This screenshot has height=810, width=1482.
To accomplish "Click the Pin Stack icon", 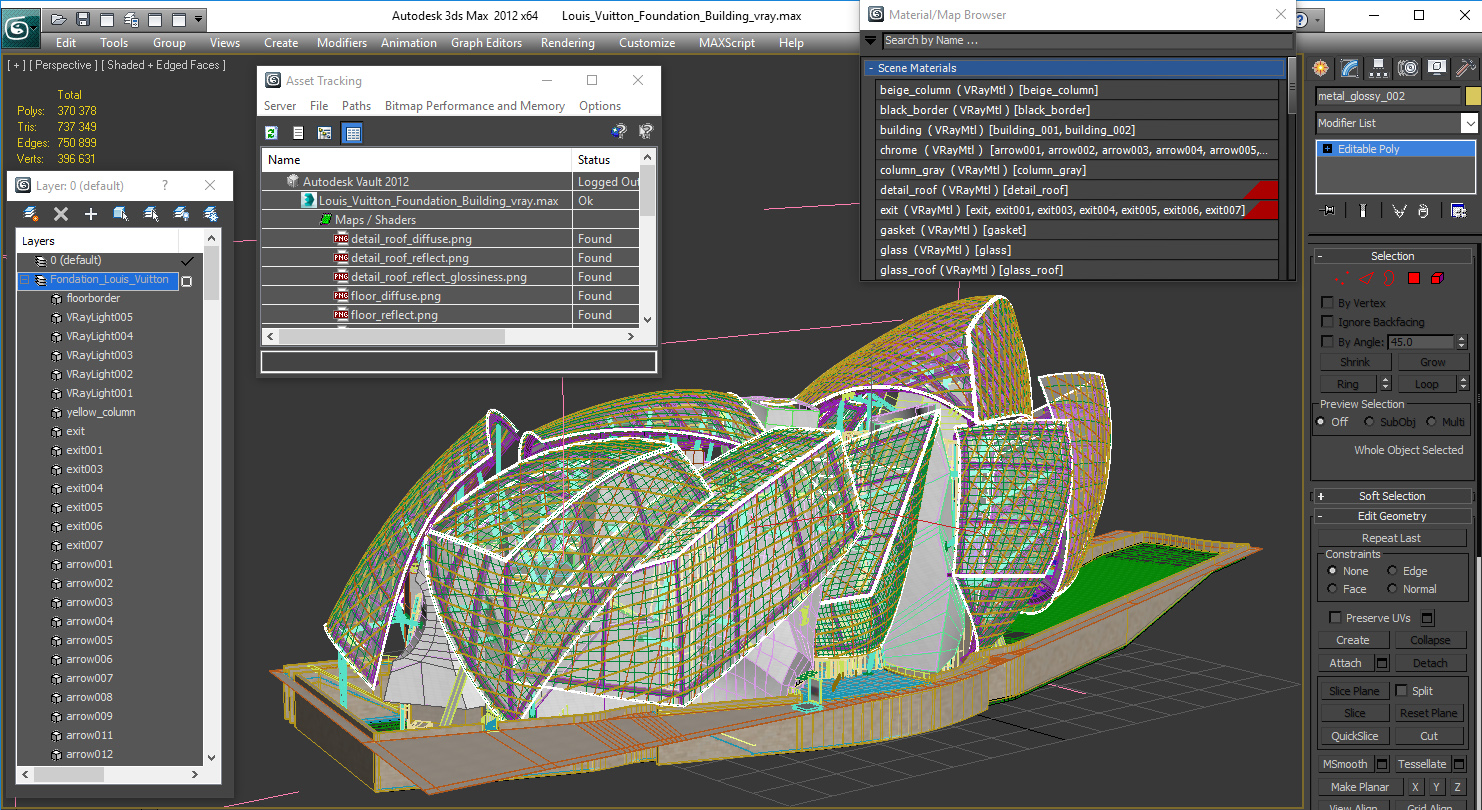I will coord(1328,211).
